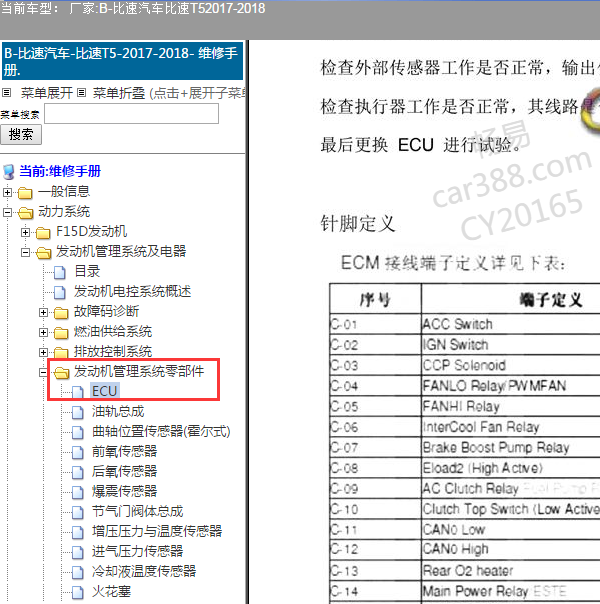
Task: Open the 爆震传感器 page
Action: 124,492
